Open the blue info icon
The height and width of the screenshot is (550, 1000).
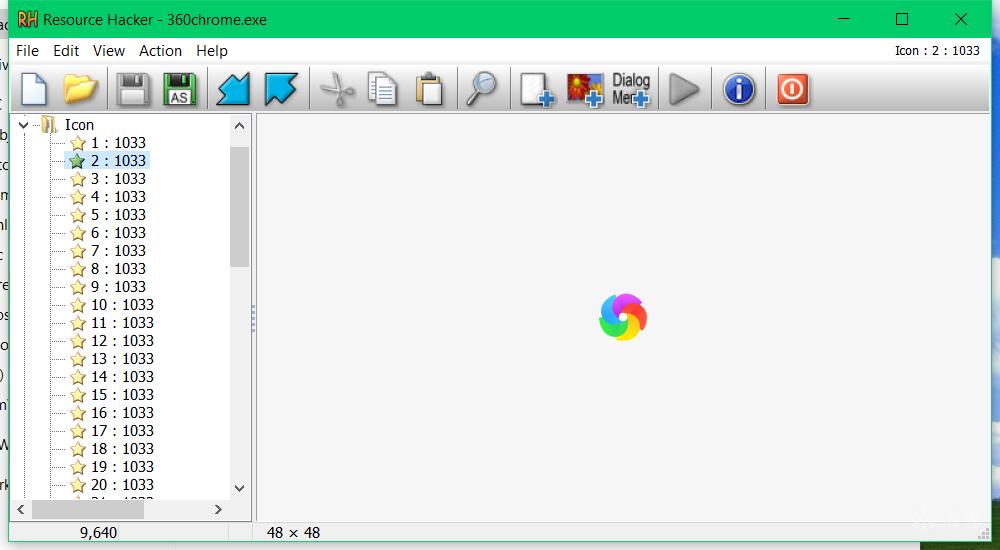pos(739,89)
